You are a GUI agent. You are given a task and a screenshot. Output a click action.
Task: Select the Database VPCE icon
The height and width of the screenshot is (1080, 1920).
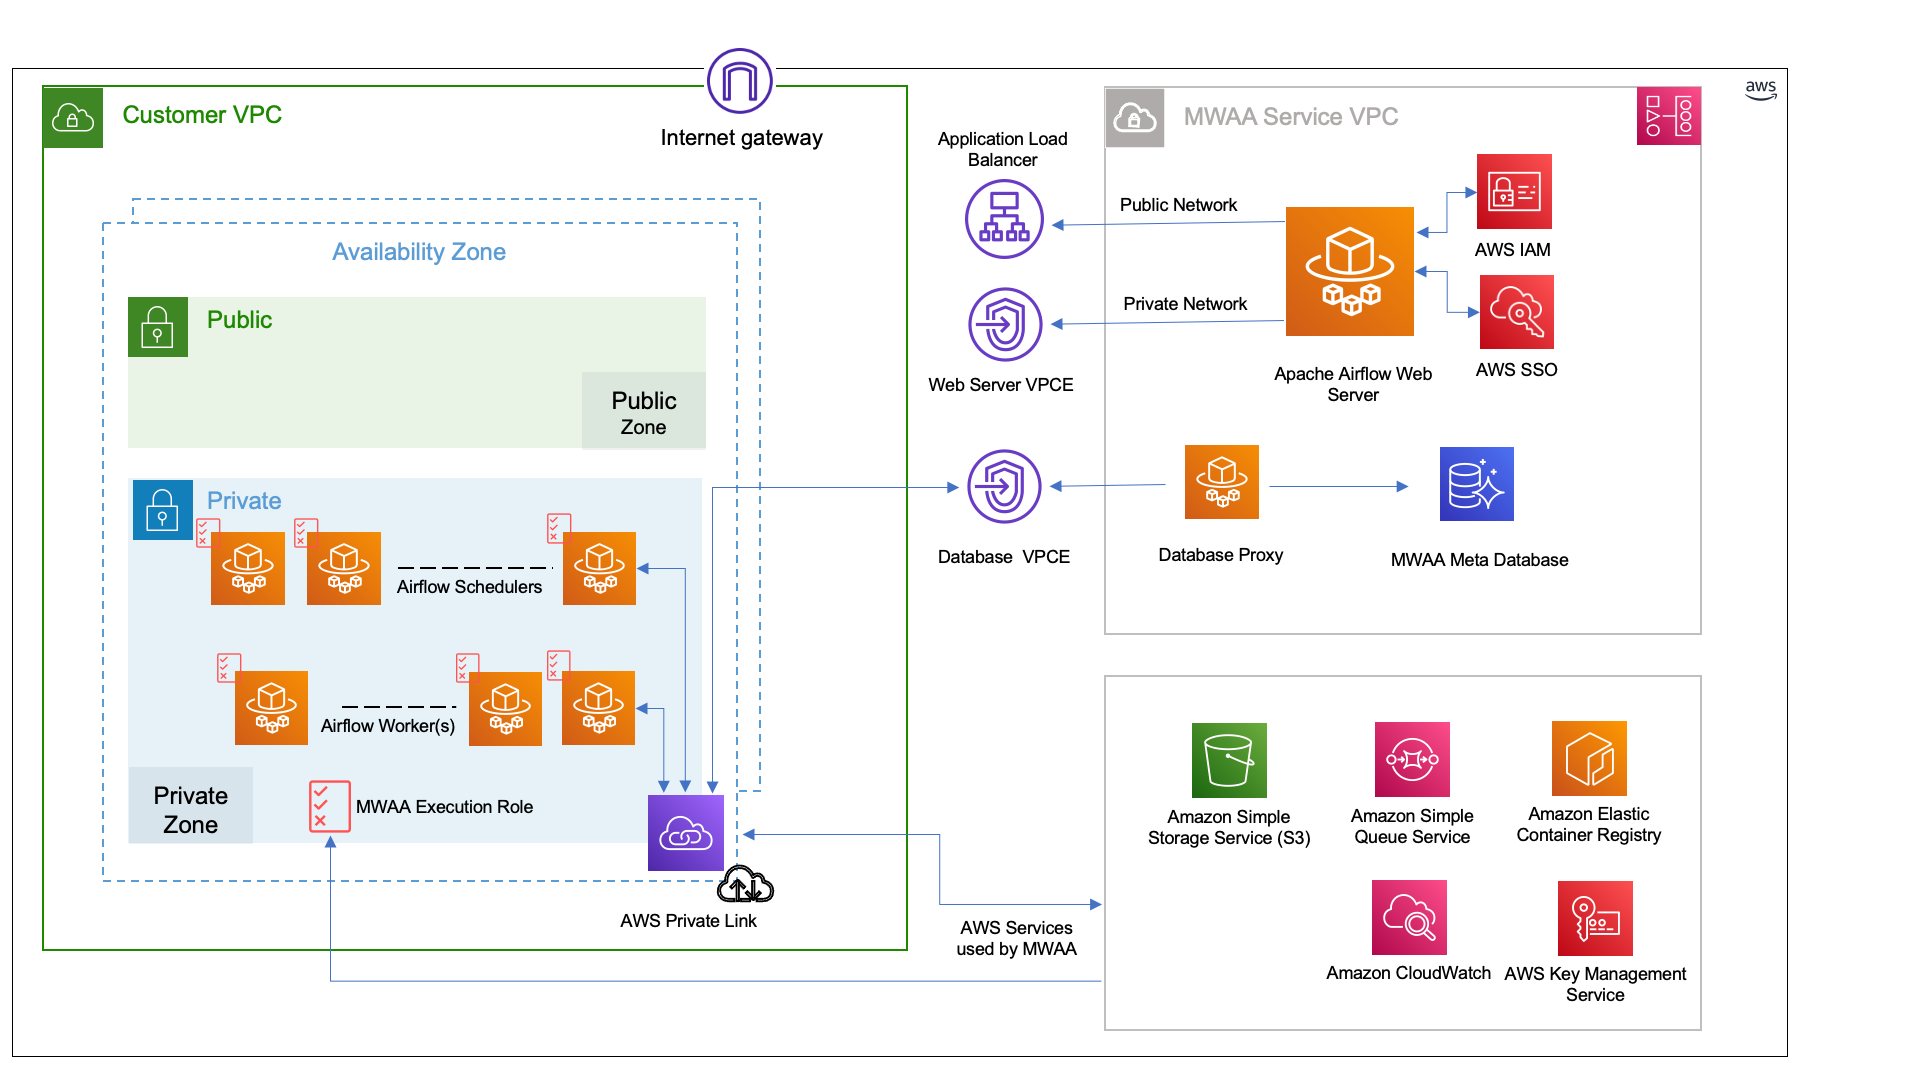[x=1005, y=486]
